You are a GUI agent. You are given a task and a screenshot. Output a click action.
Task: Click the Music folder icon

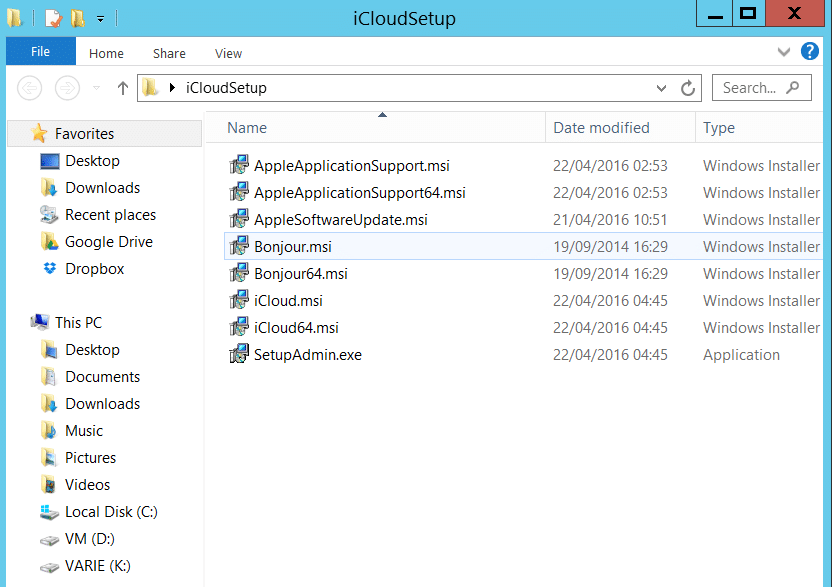coord(49,430)
